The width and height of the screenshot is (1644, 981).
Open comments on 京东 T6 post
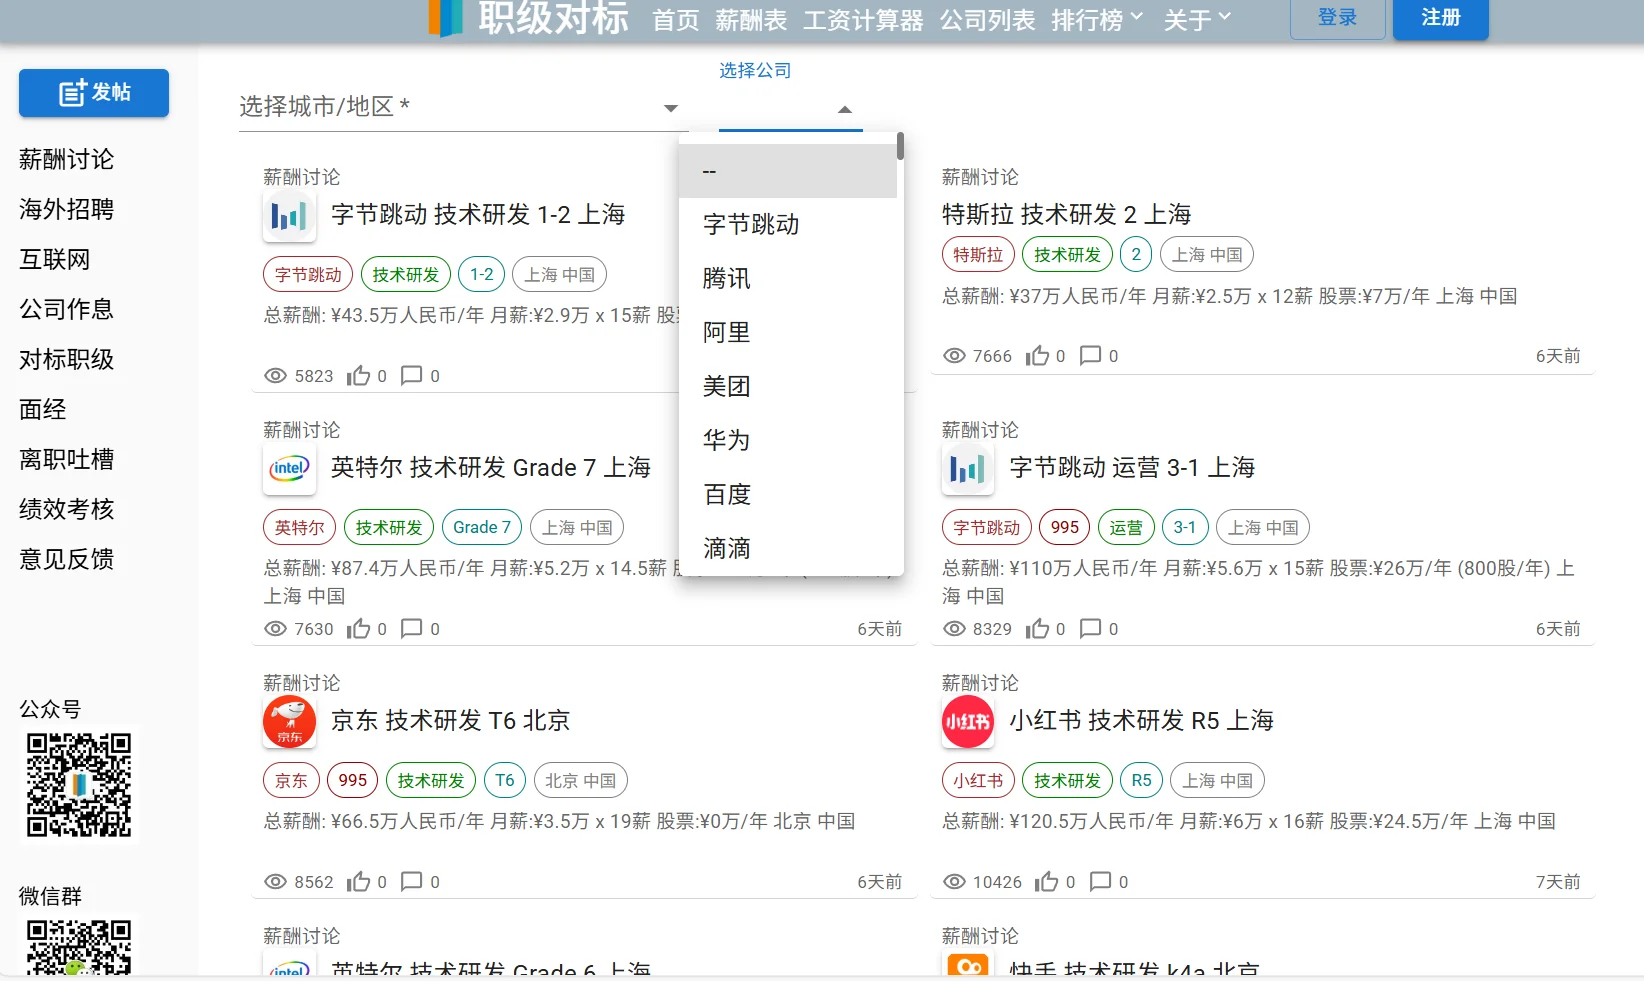(x=411, y=882)
